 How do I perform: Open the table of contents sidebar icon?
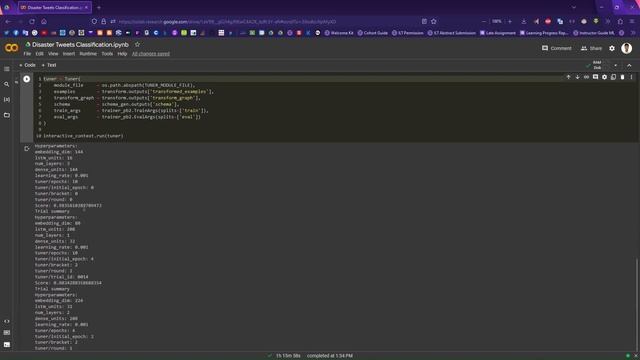click(x=7, y=69)
